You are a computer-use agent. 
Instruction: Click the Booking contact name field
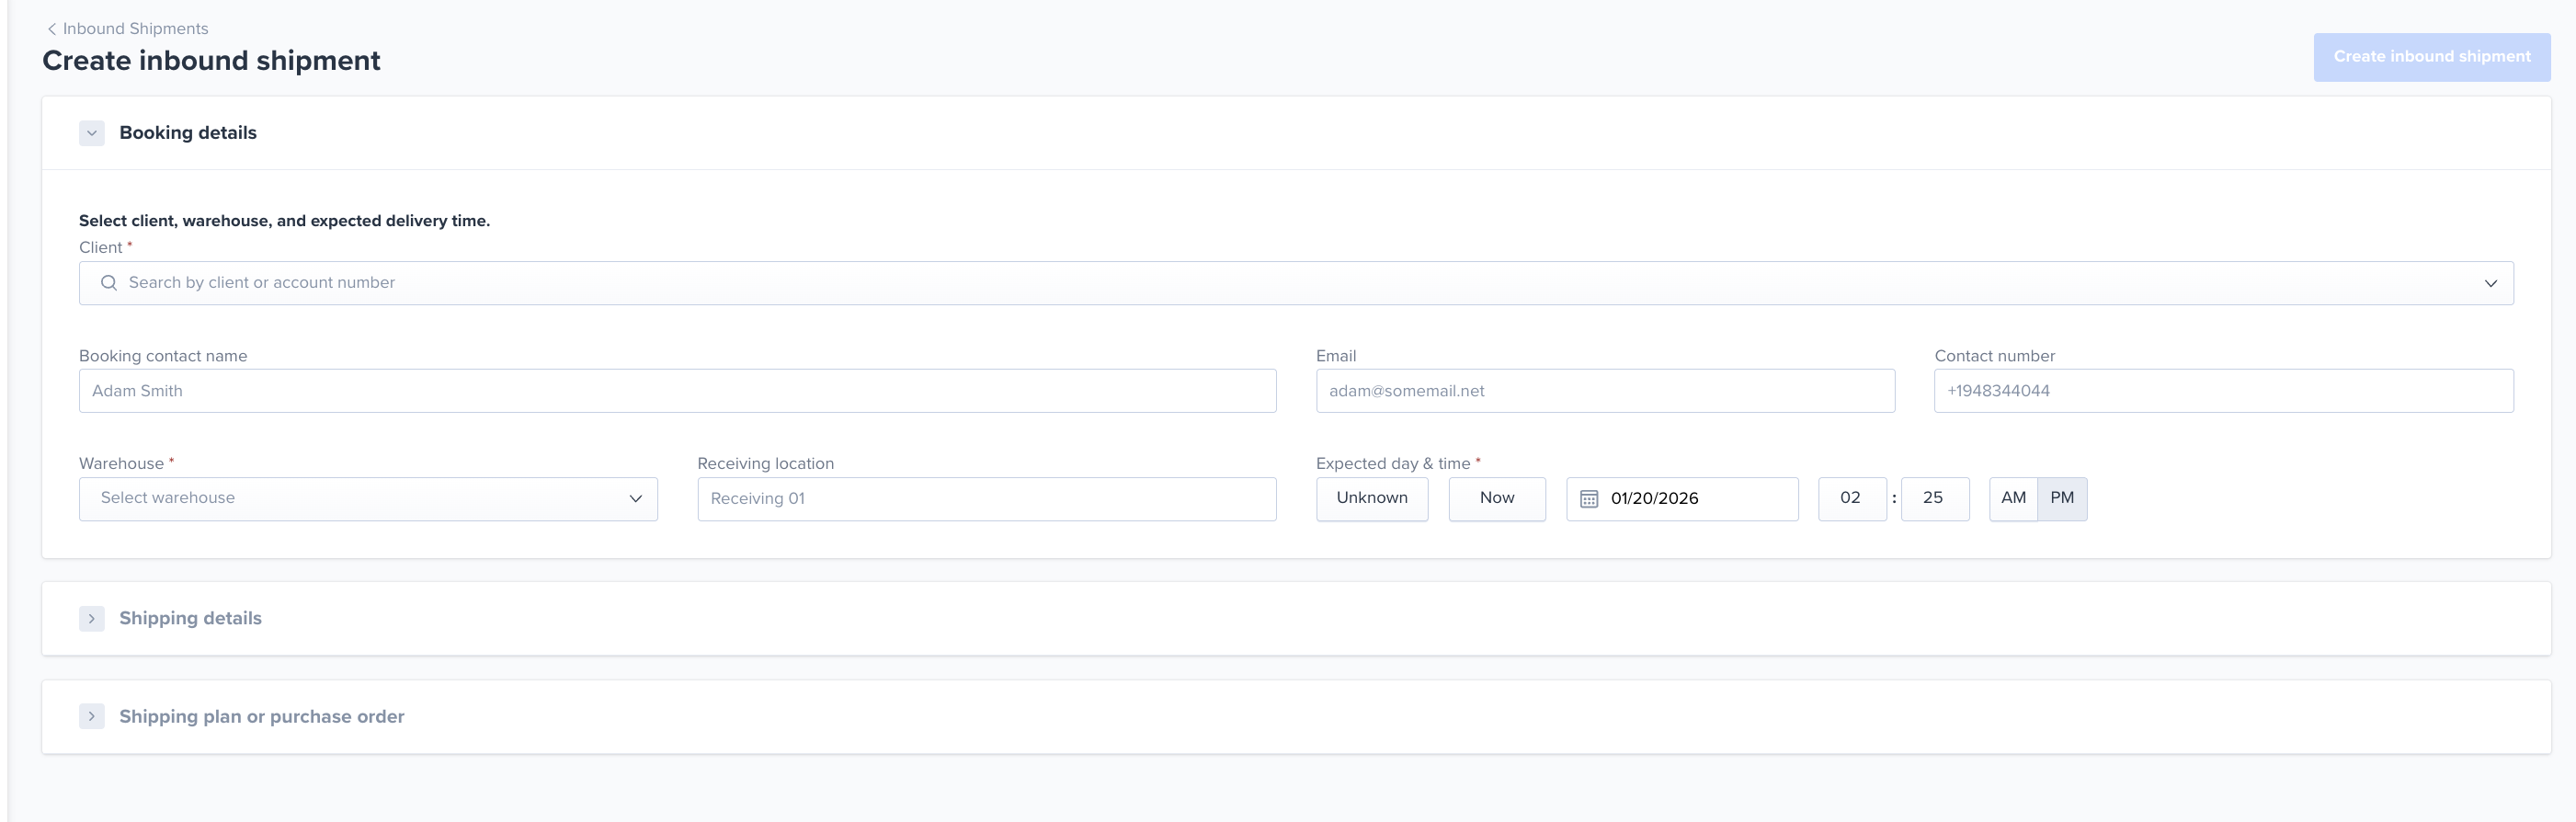point(677,391)
